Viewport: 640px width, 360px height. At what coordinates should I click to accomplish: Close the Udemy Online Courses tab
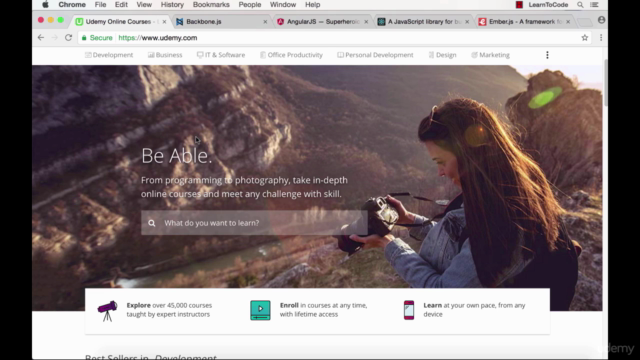click(164, 22)
